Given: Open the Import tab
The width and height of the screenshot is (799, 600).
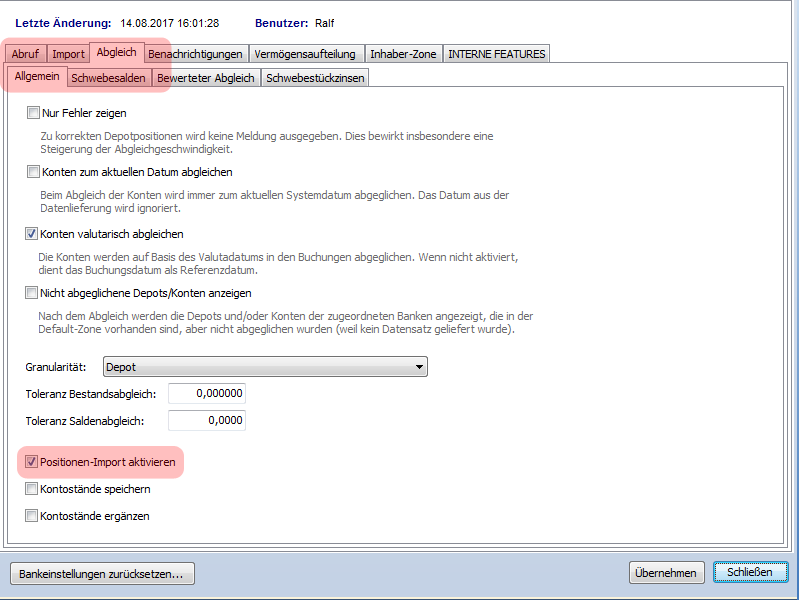Looking at the screenshot, I should coord(68,54).
